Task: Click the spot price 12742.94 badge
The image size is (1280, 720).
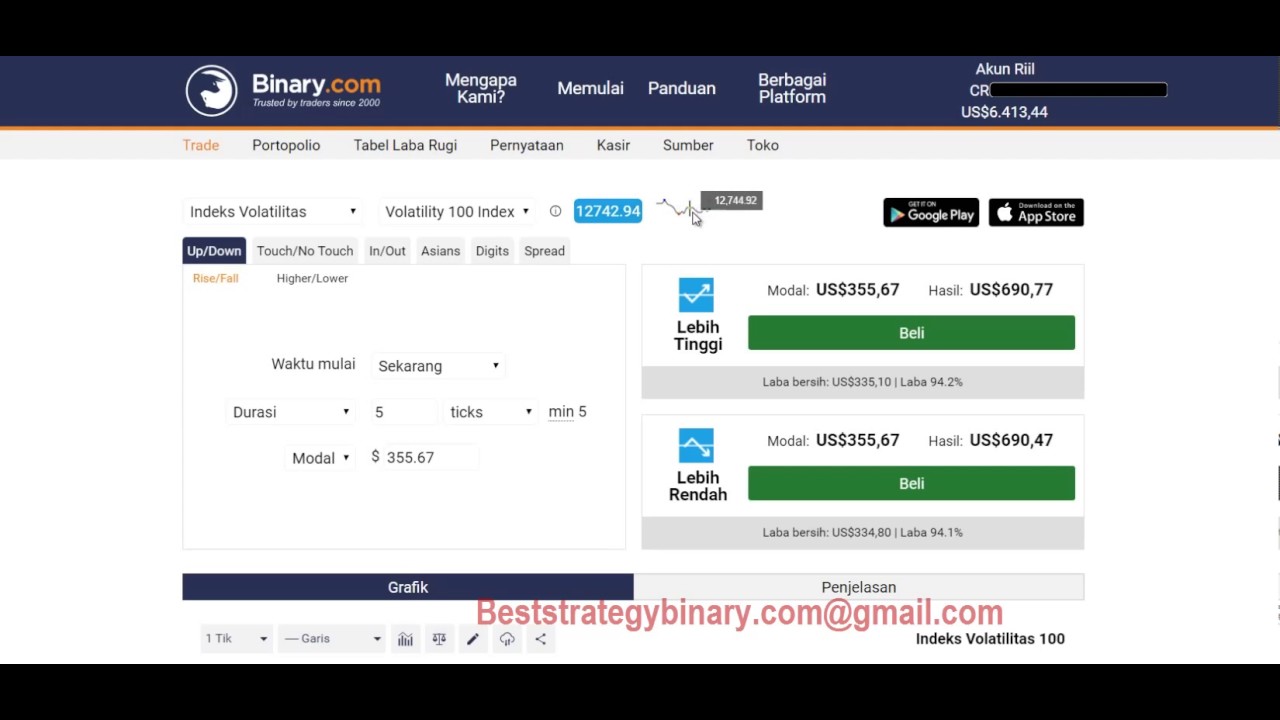Action: [608, 211]
